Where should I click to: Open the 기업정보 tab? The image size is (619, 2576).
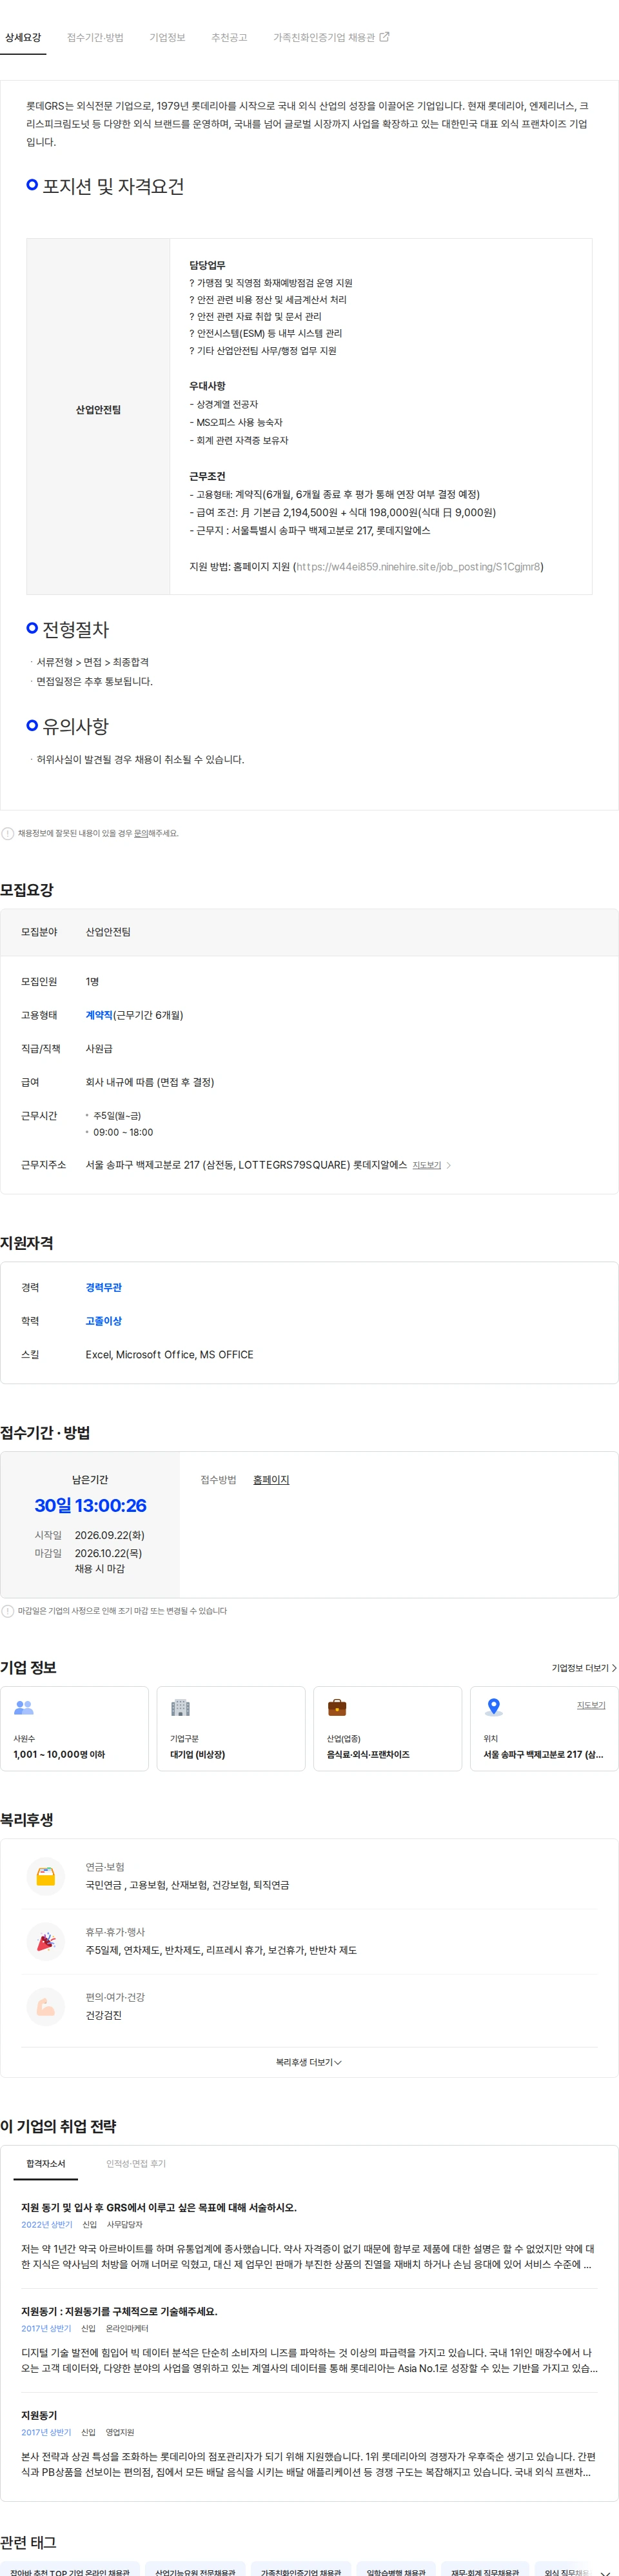(167, 38)
